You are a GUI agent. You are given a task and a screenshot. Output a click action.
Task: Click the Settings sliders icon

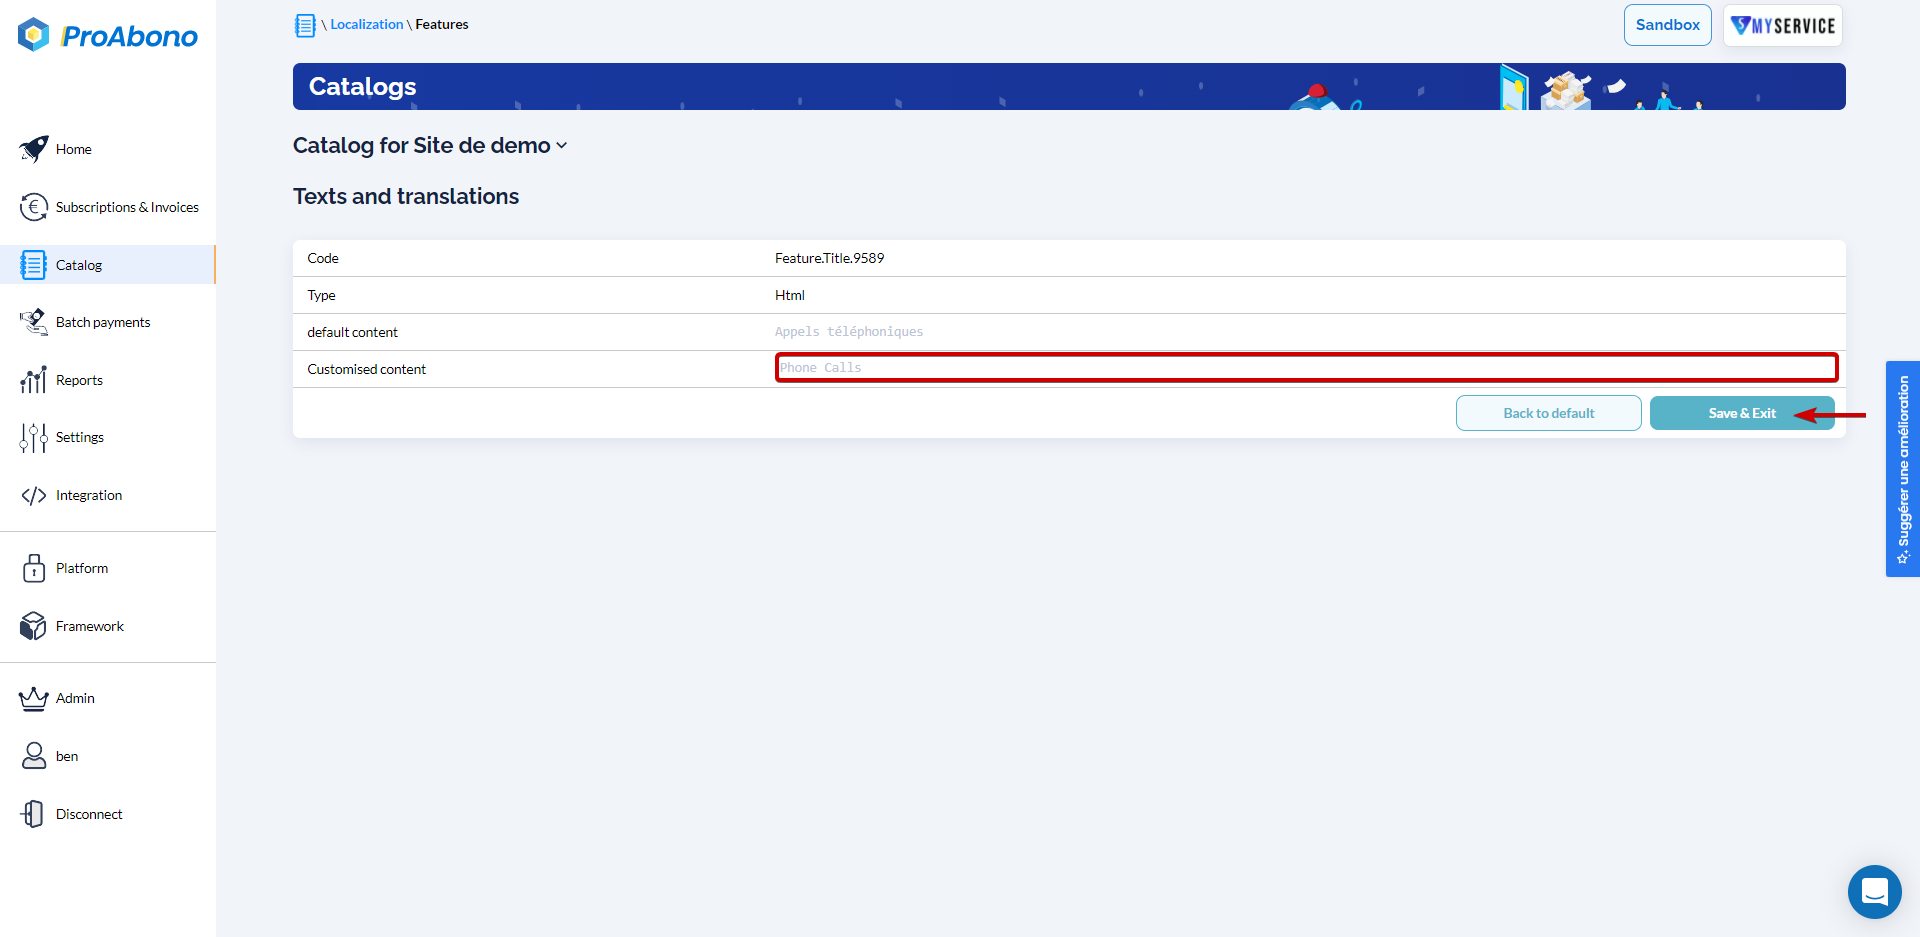33,437
